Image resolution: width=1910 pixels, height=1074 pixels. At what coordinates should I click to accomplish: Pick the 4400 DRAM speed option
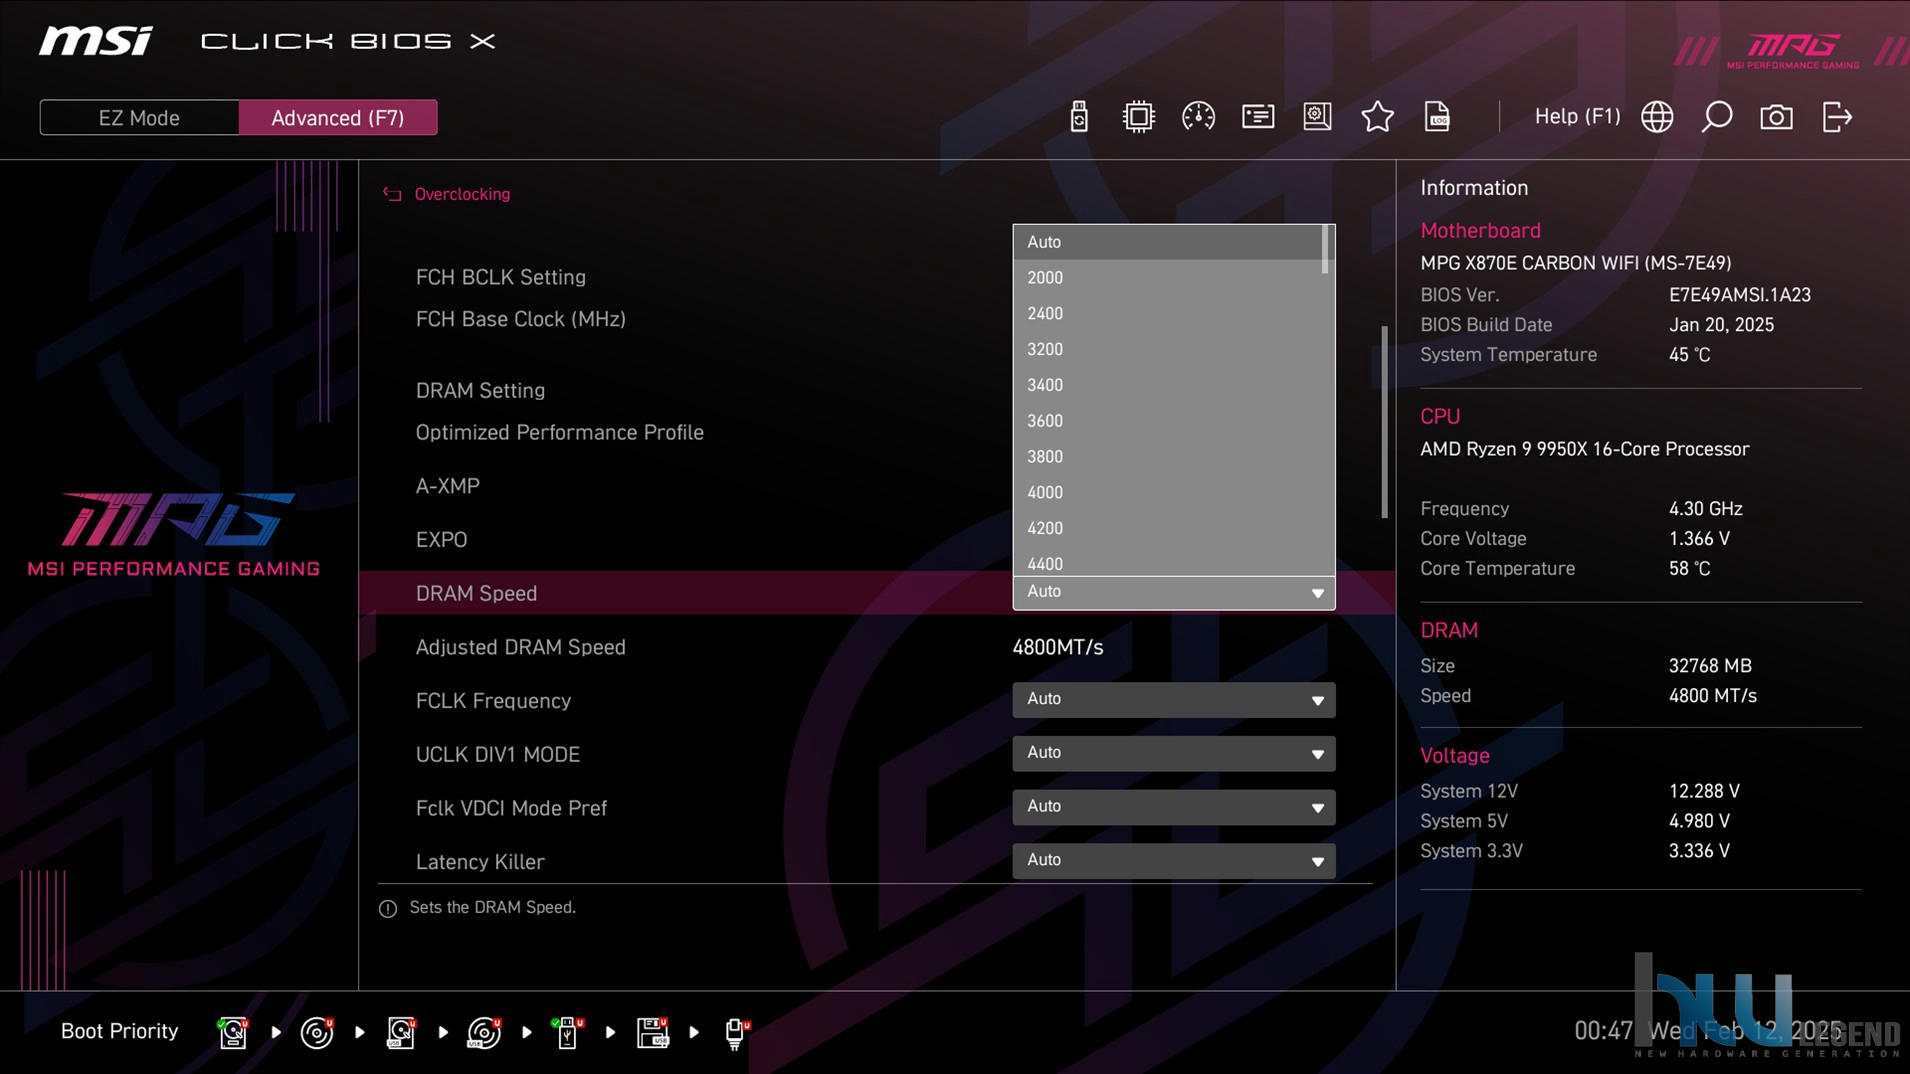[x=1168, y=562]
